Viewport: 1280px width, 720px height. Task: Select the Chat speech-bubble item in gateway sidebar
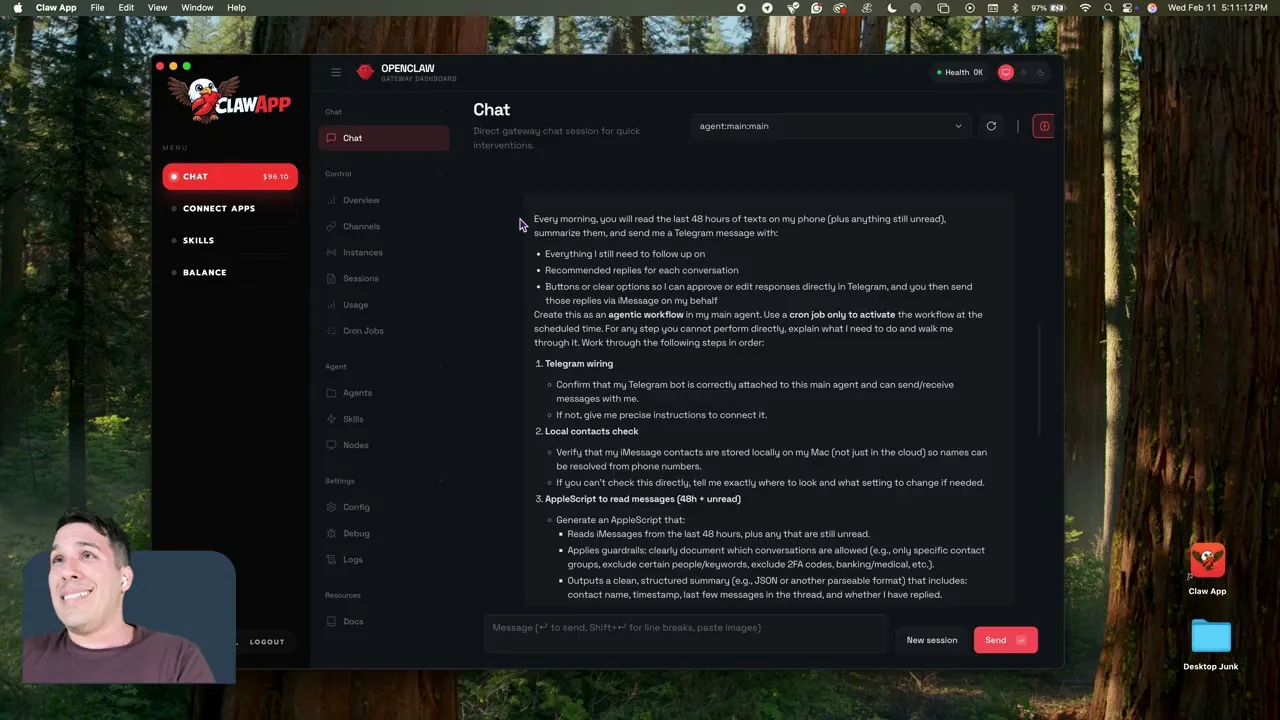click(384, 138)
